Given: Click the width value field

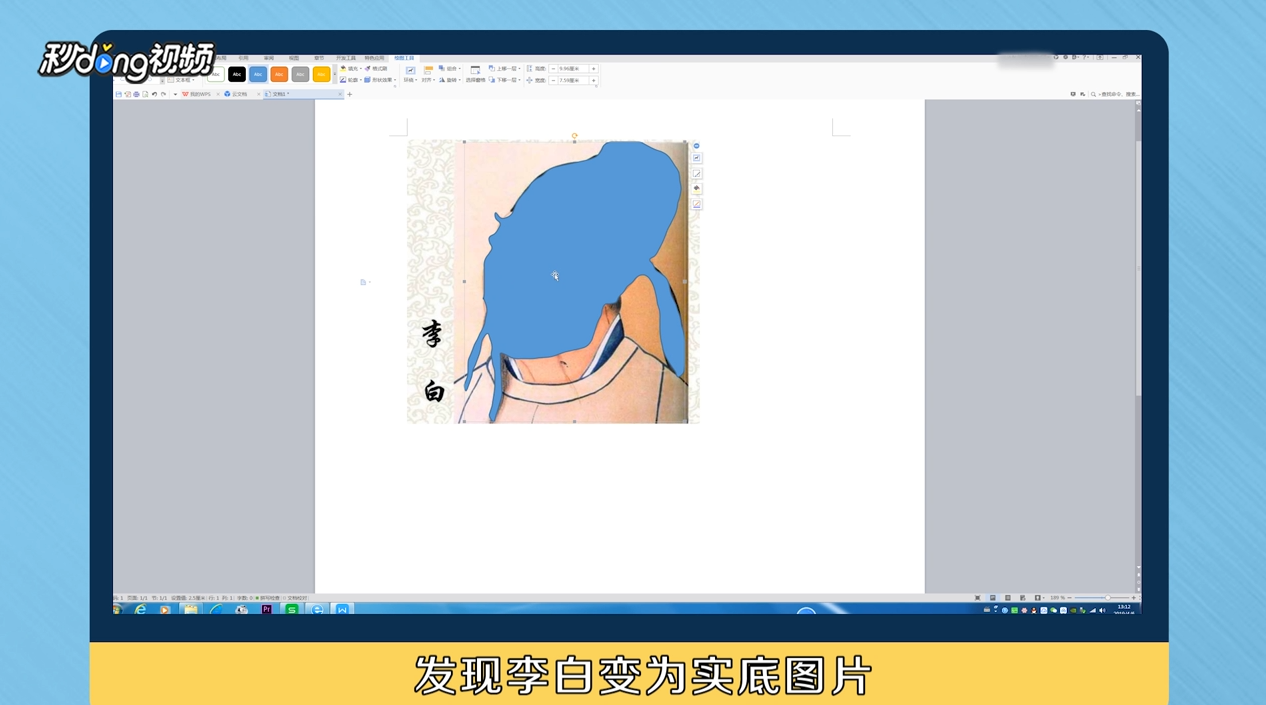Looking at the screenshot, I should (x=573, y=80).
